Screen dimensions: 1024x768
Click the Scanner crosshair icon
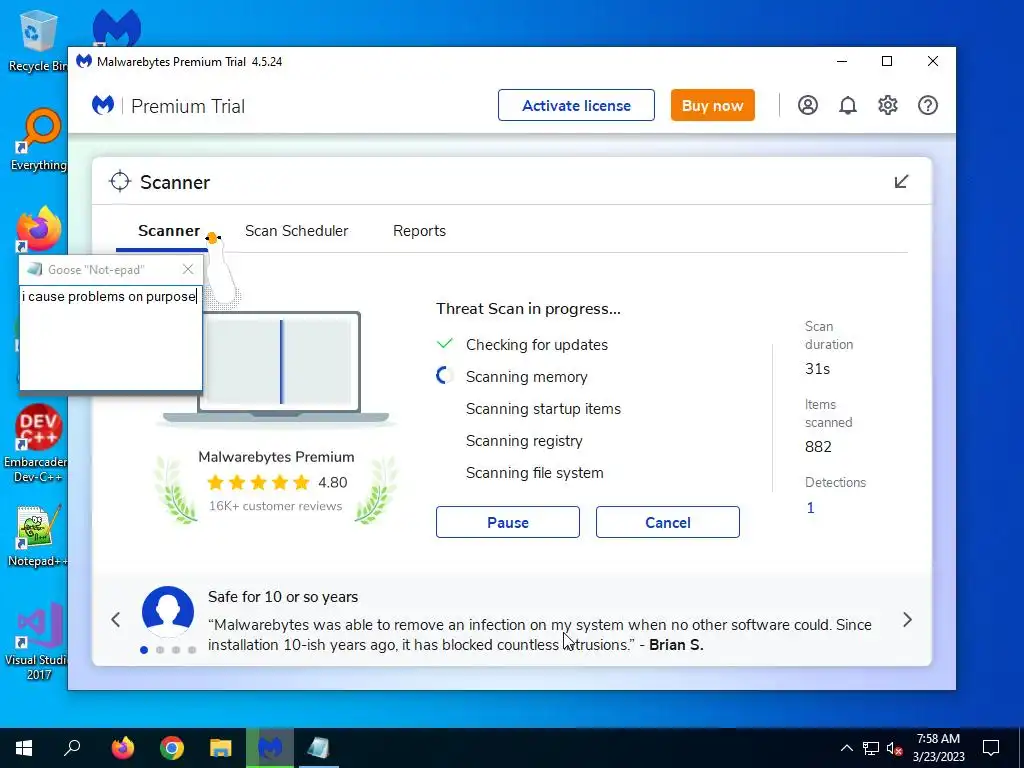[x=120, y=182]
